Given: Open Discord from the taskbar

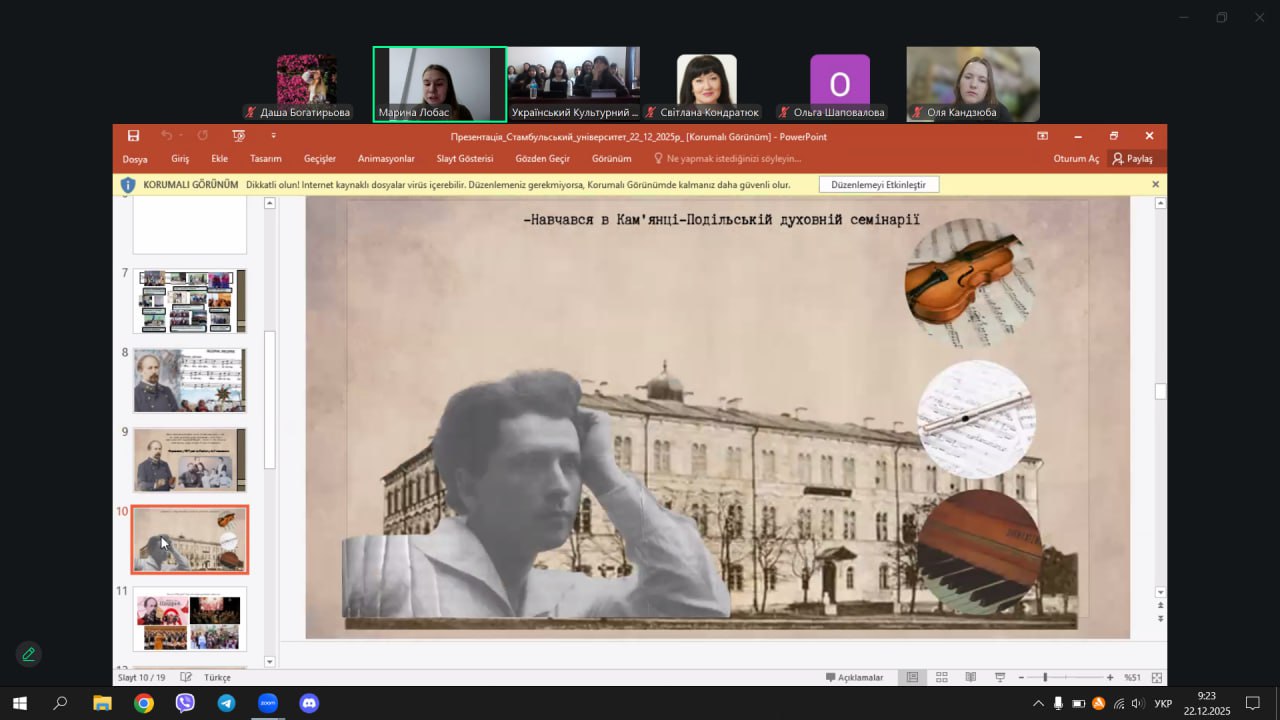Looking at the screenshot, I should coord(309,703).
